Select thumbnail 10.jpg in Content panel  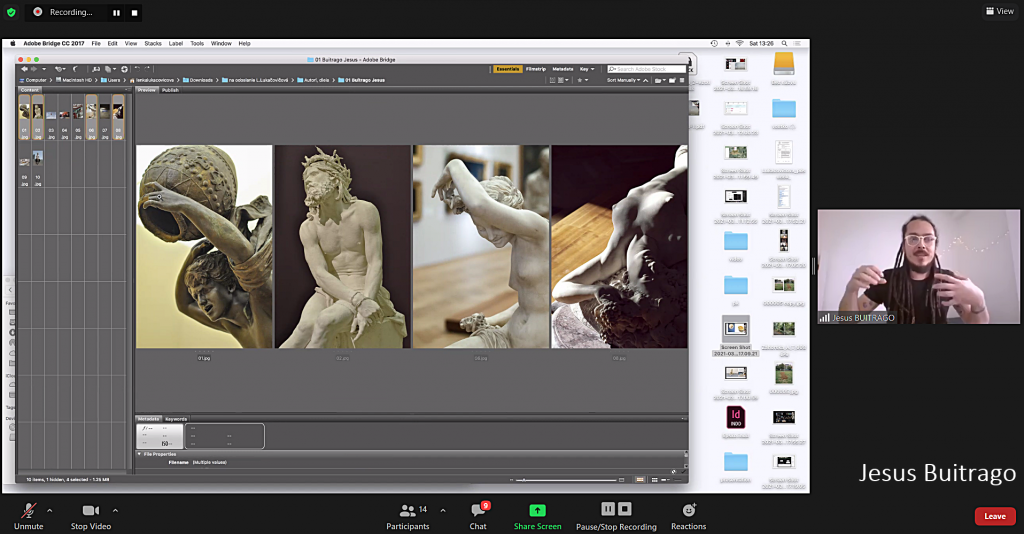pos(38,166)
